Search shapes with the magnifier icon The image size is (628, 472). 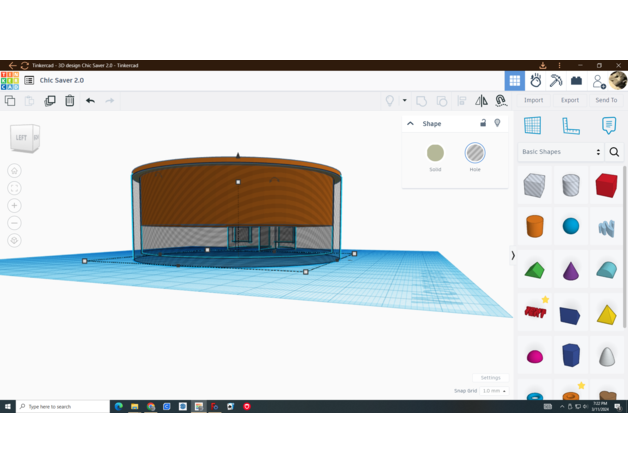[614, 152]
